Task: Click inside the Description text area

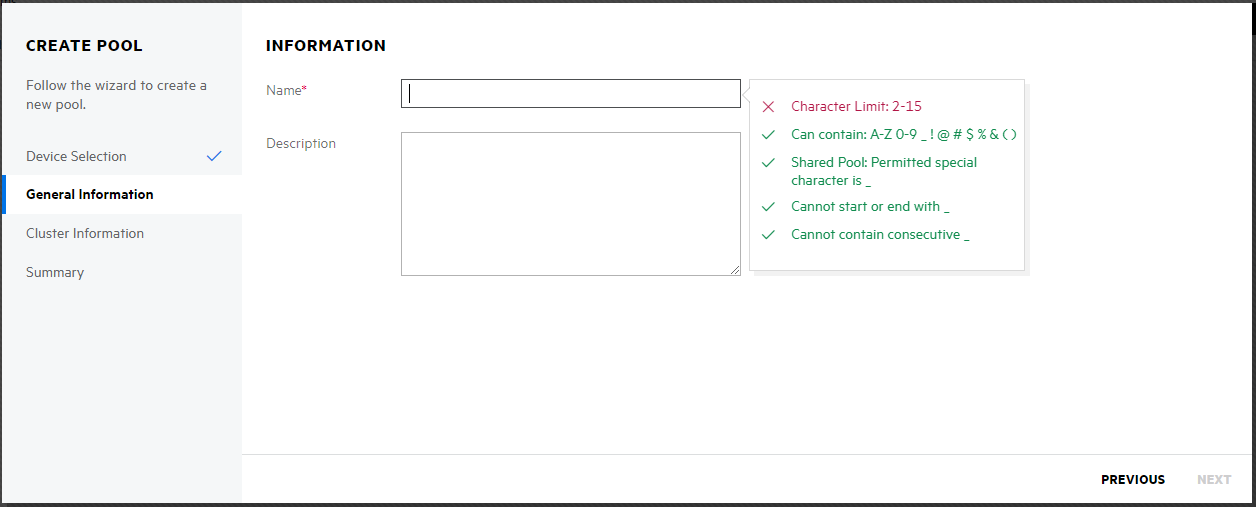Action: (570, 203)
